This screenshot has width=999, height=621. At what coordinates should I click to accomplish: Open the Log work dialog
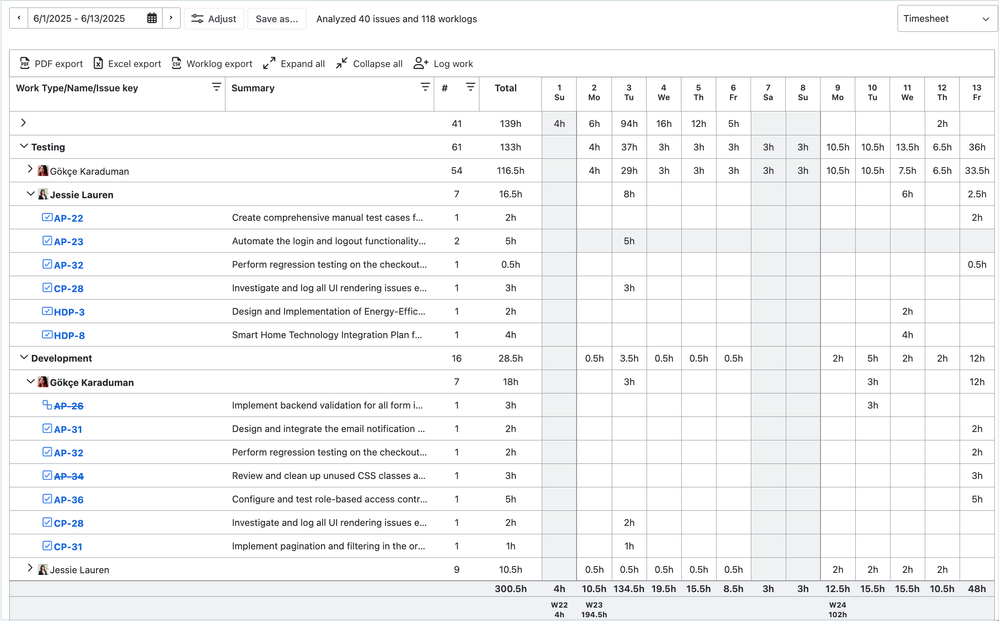pyautogui.click(x=449, y=62)
